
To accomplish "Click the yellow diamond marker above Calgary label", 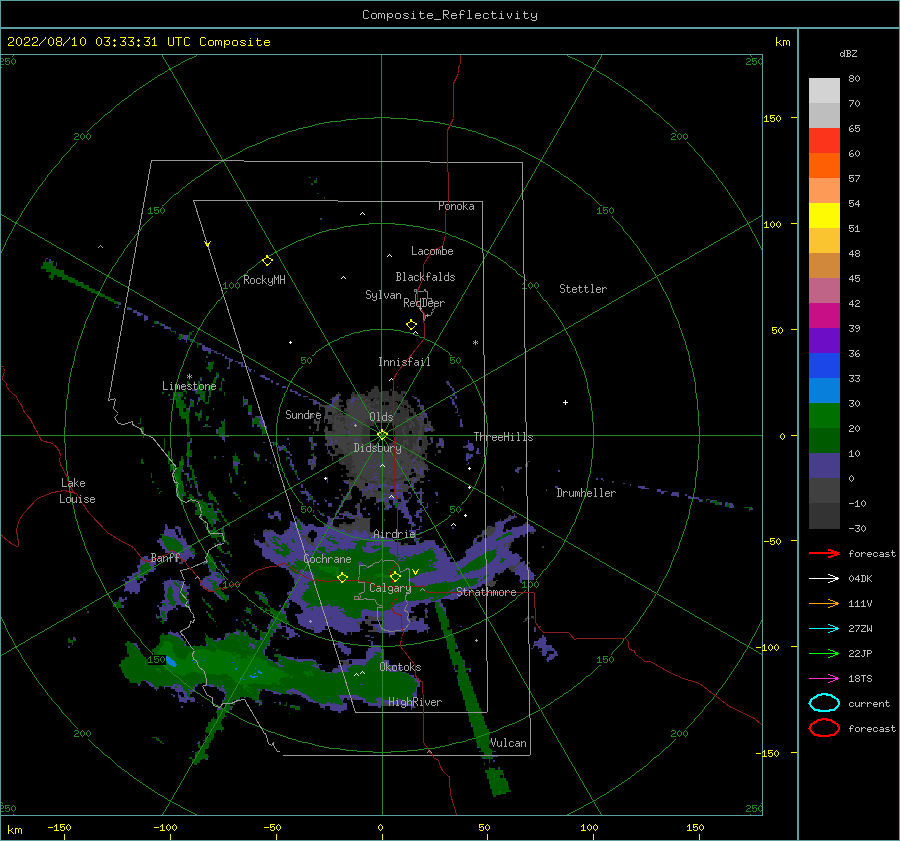I will (x=395, y=576).
